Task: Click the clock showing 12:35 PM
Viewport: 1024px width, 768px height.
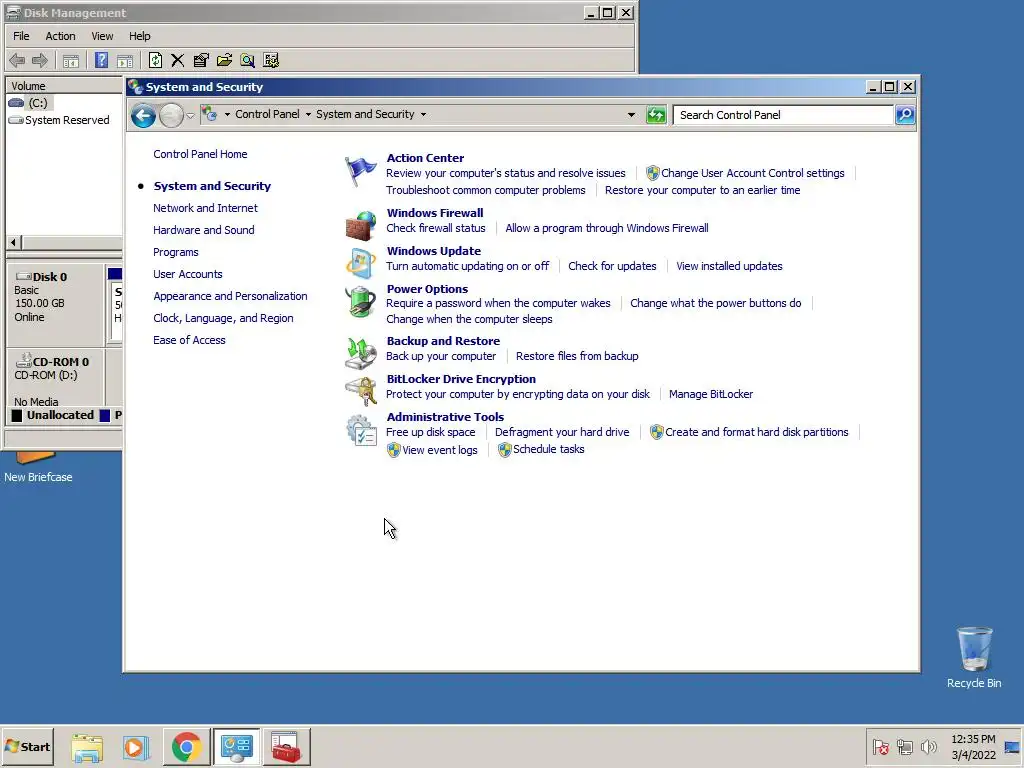Action: (x=973, y=739)
